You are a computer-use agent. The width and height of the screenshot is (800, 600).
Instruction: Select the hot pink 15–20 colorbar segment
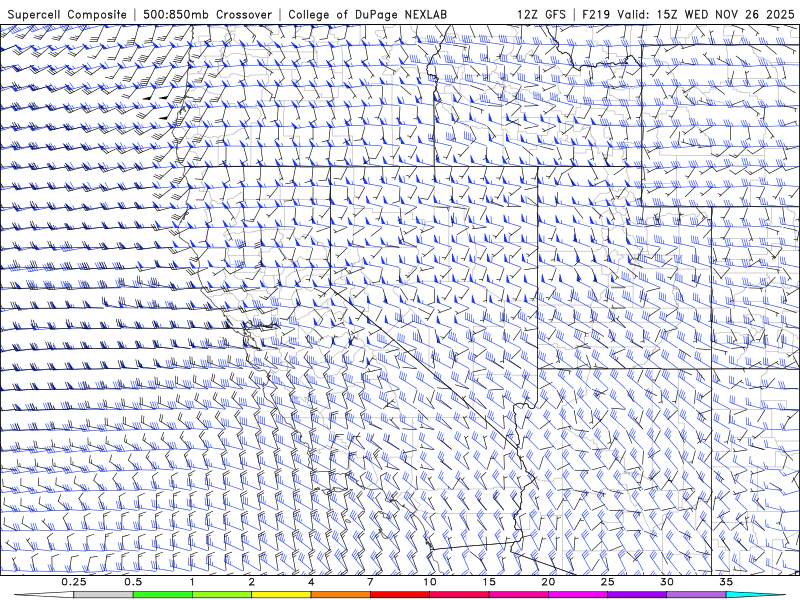tap(518, 595)
